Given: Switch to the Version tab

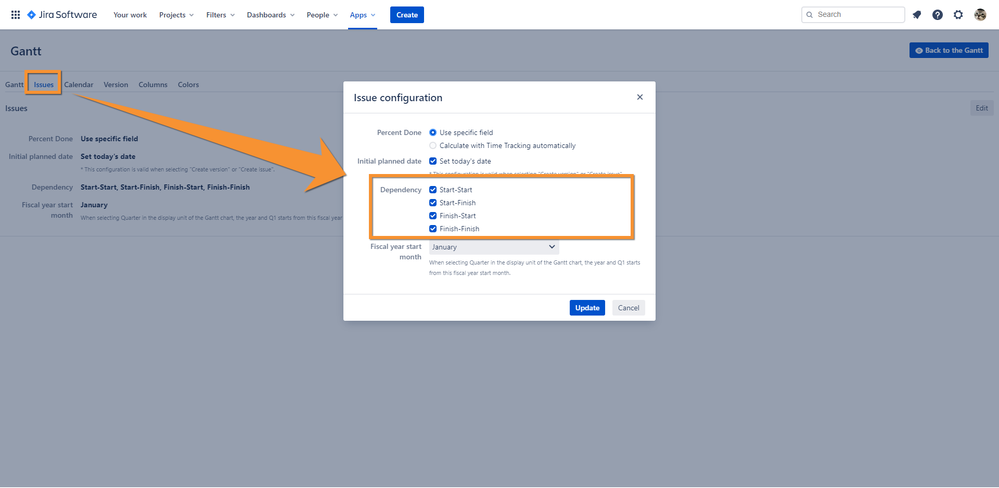Looking at the screenshot, I should click(x=116, y=85).
